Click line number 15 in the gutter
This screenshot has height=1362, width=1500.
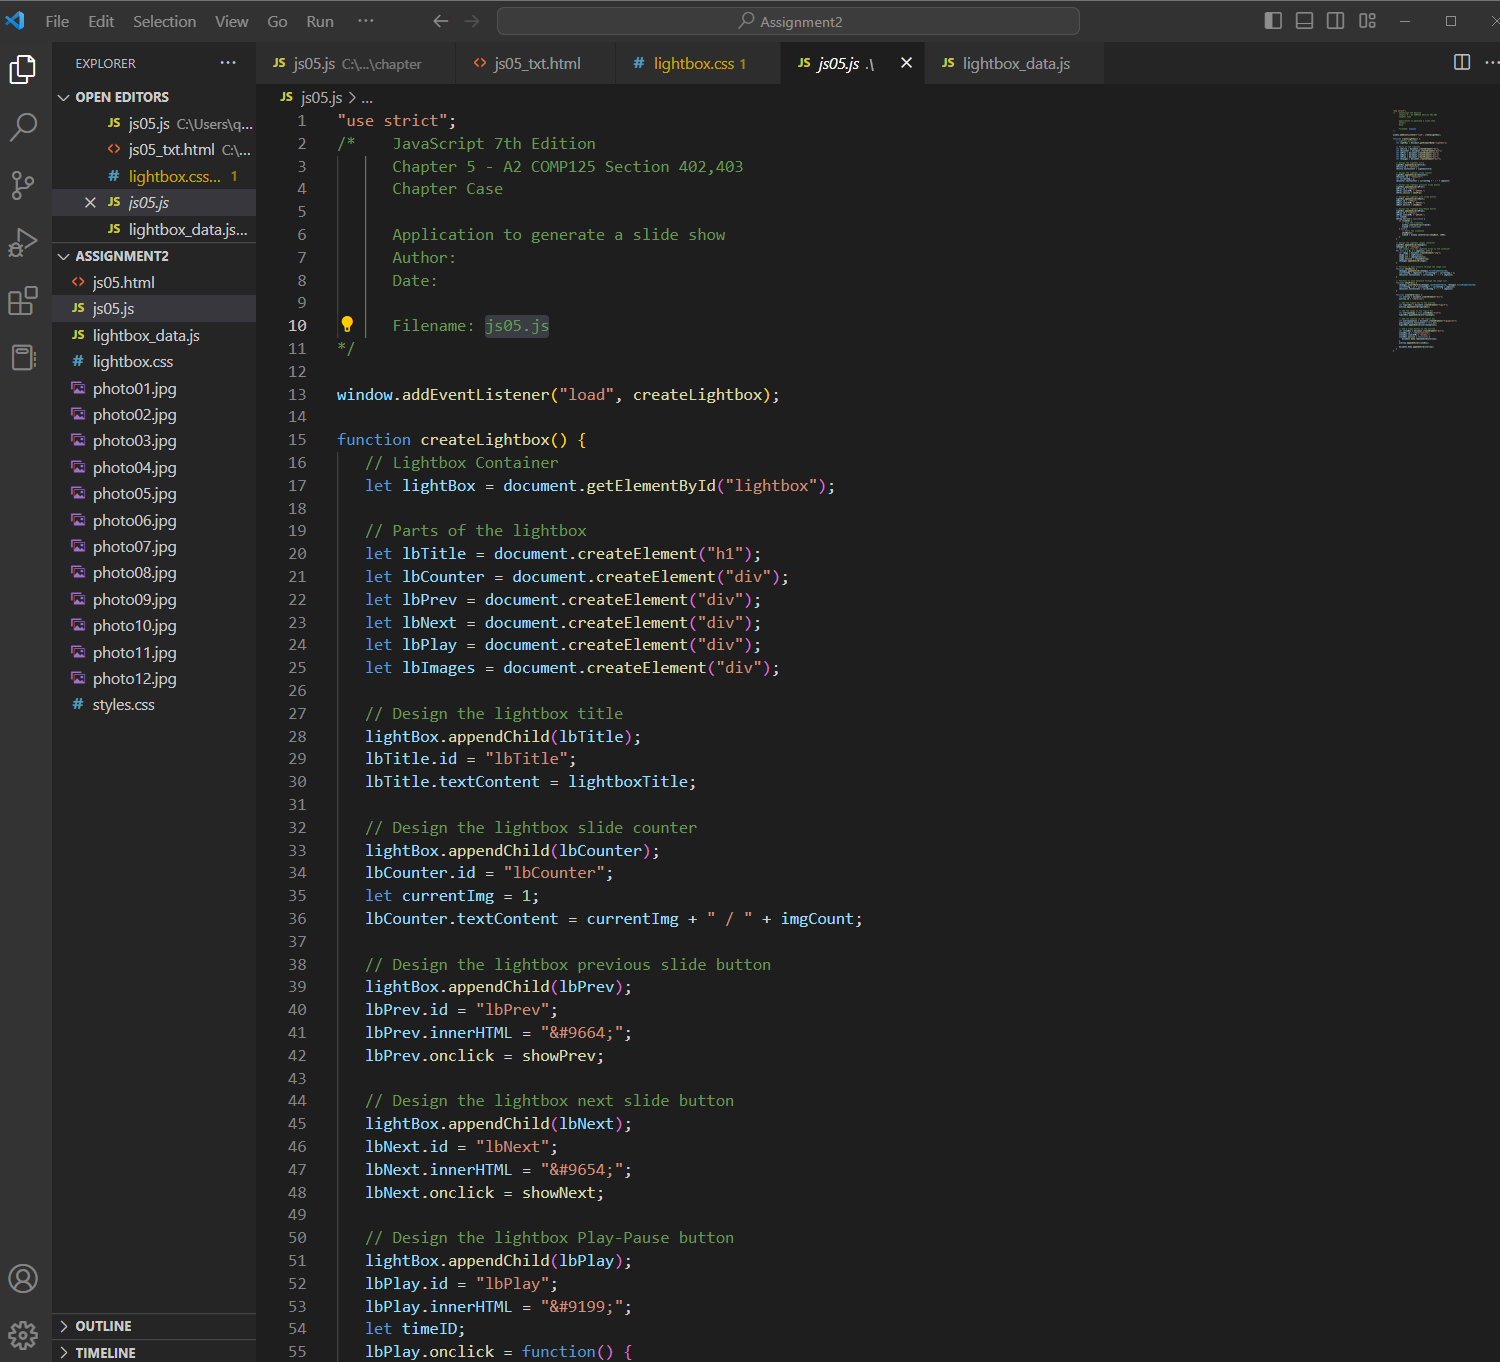(297, 439)
